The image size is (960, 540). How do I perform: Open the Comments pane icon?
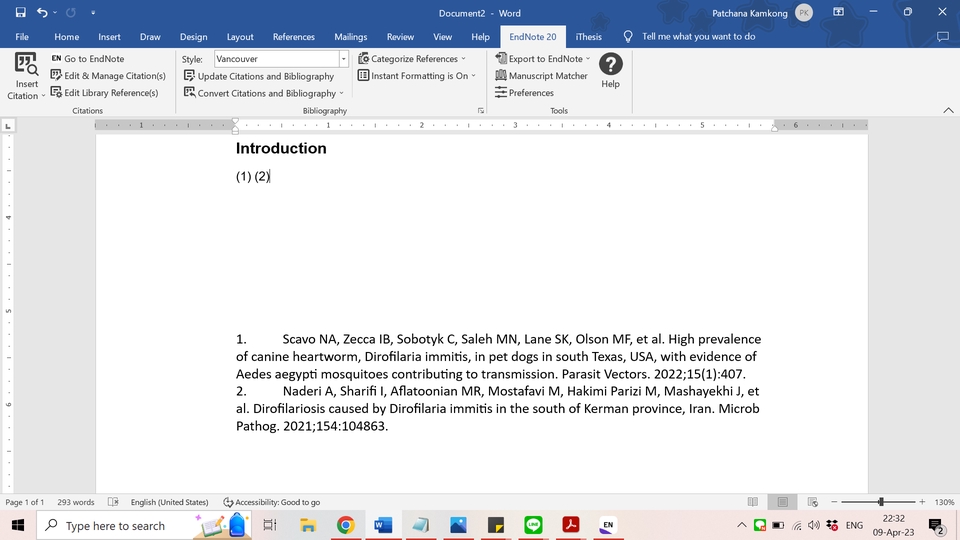(x=943, y=37)
